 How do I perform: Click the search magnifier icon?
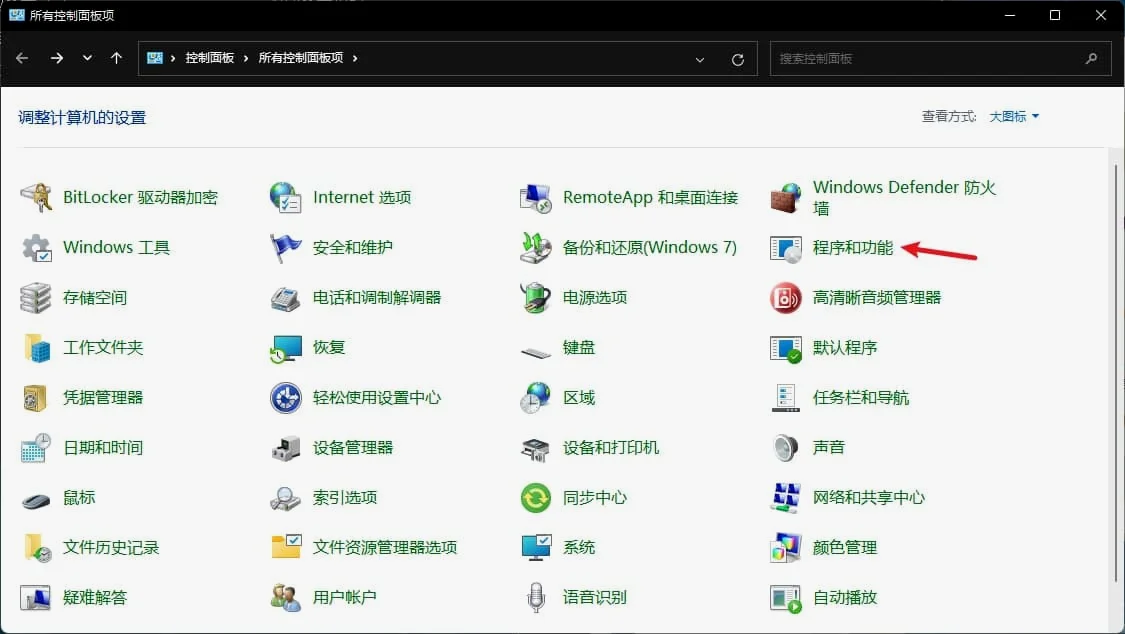(x=1091, y=59)
